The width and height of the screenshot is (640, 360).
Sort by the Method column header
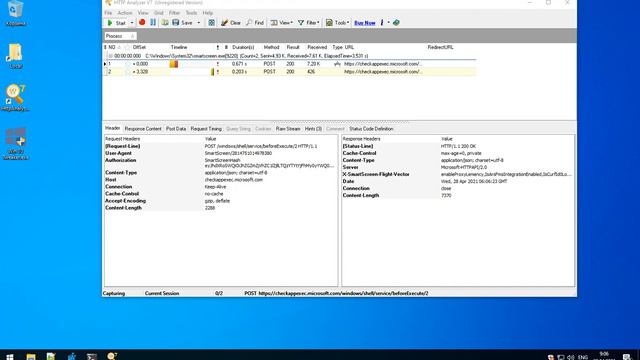pyautogui.click(x=271, y=47)
